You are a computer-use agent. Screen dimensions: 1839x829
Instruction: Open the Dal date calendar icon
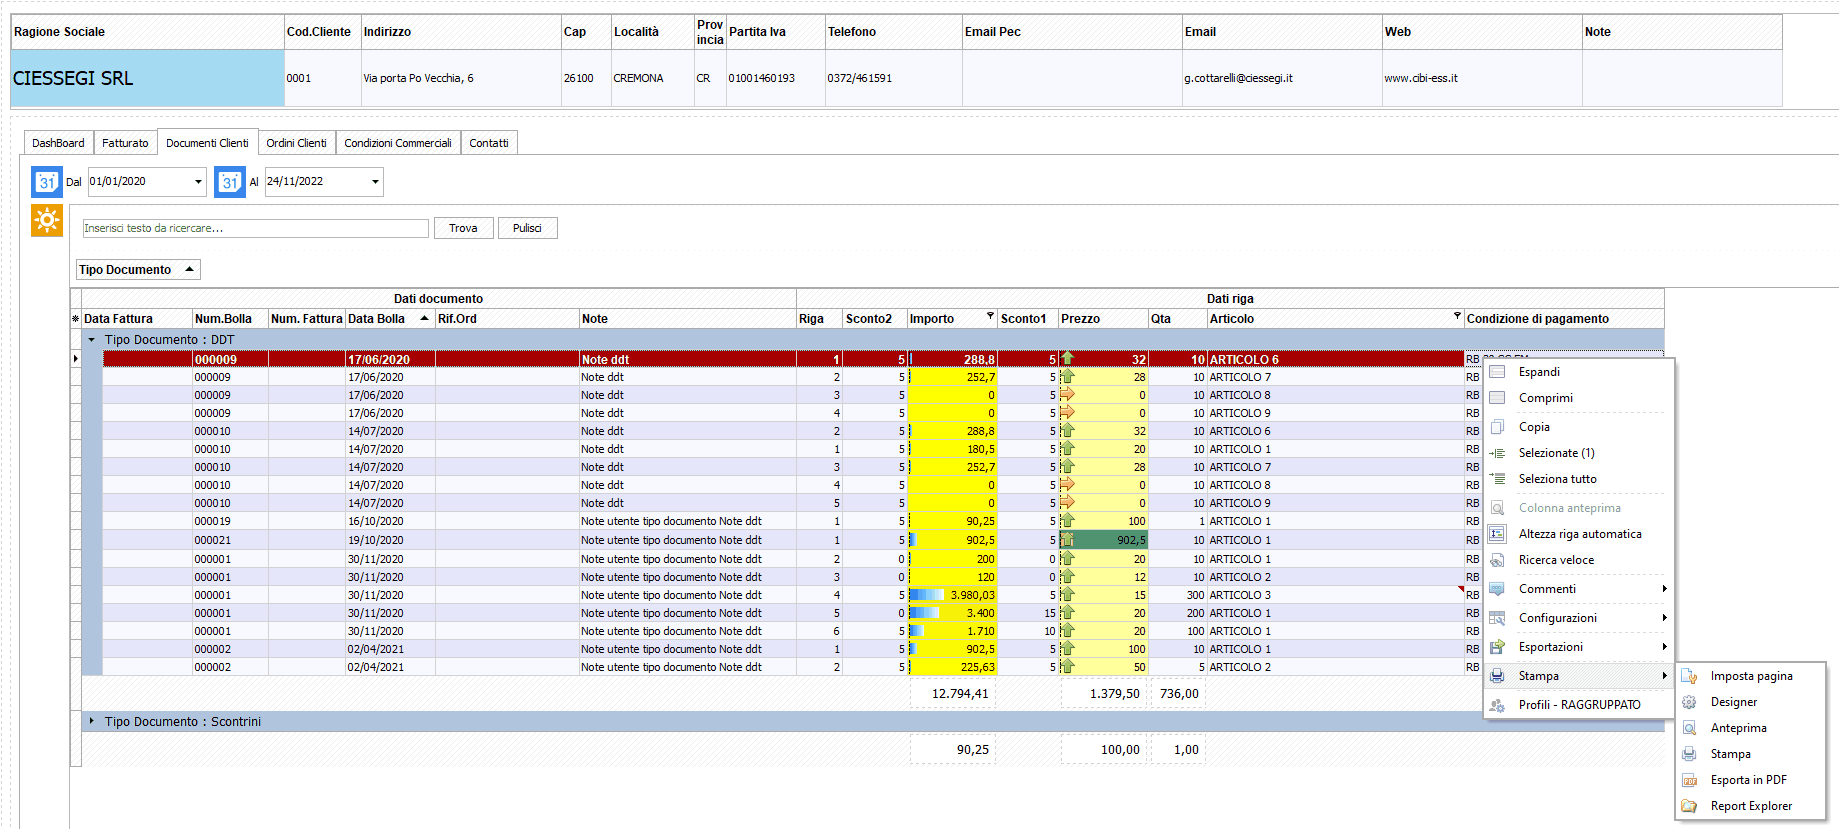click(47, 182)
